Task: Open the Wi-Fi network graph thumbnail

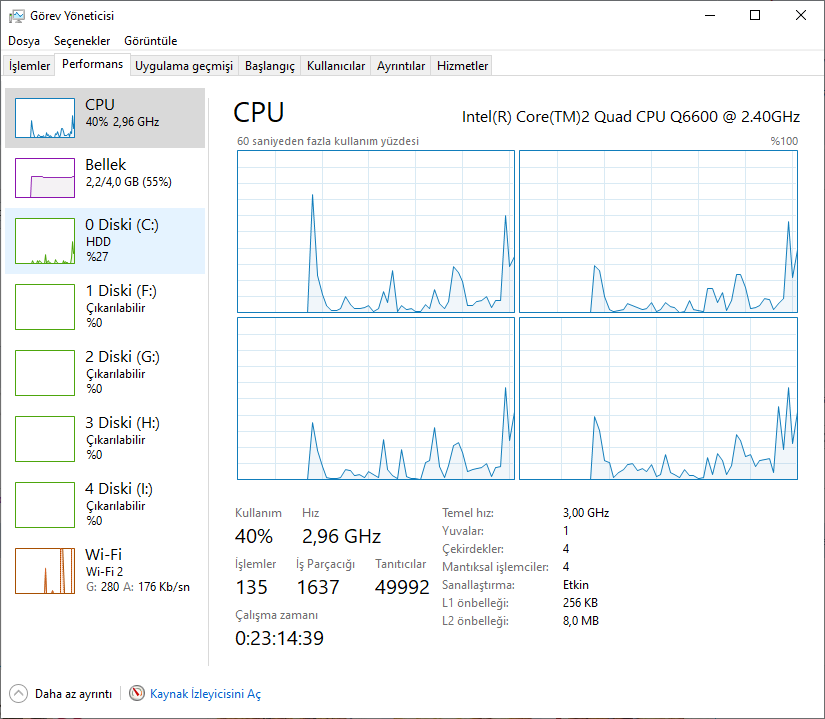Action: (x=45, y=571)
